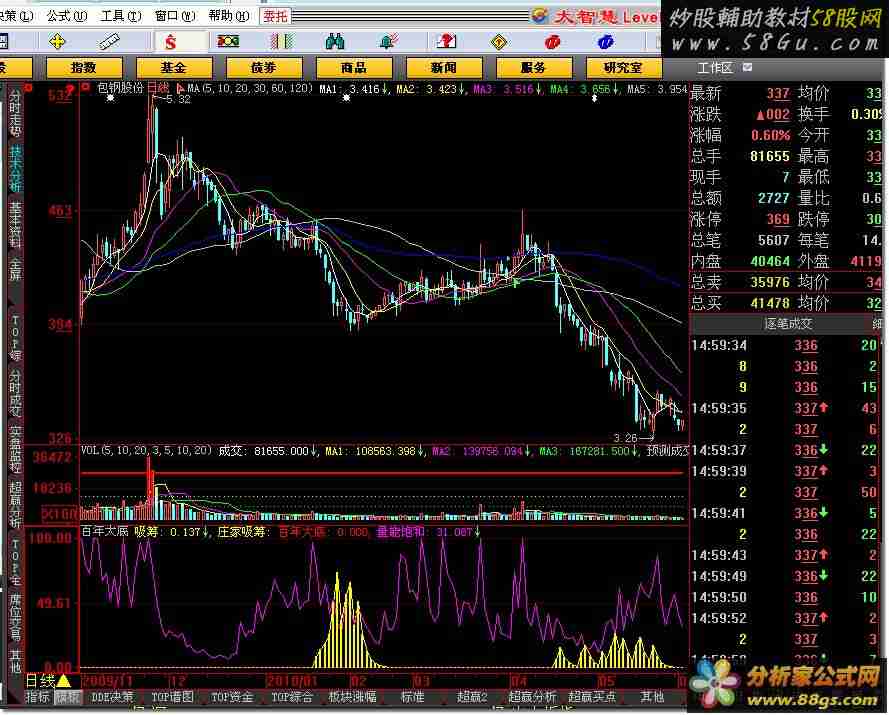Switch to 超赢分析 side tab

pos(15,505)
